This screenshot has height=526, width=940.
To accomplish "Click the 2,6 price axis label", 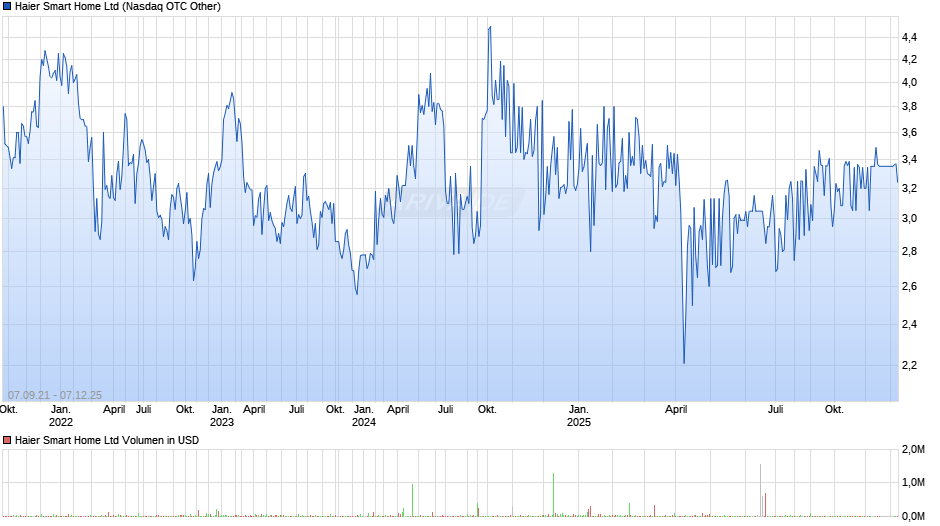I will pos(909,286).
